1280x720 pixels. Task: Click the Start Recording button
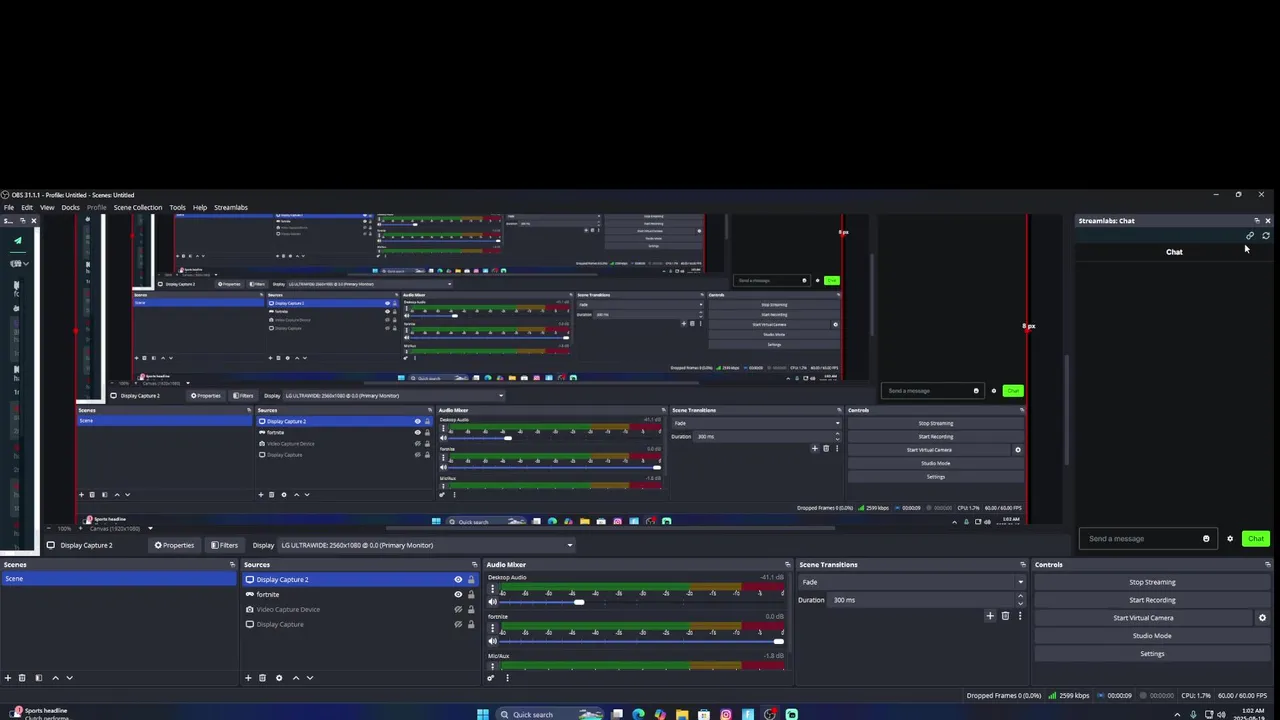click(1152, 600)
